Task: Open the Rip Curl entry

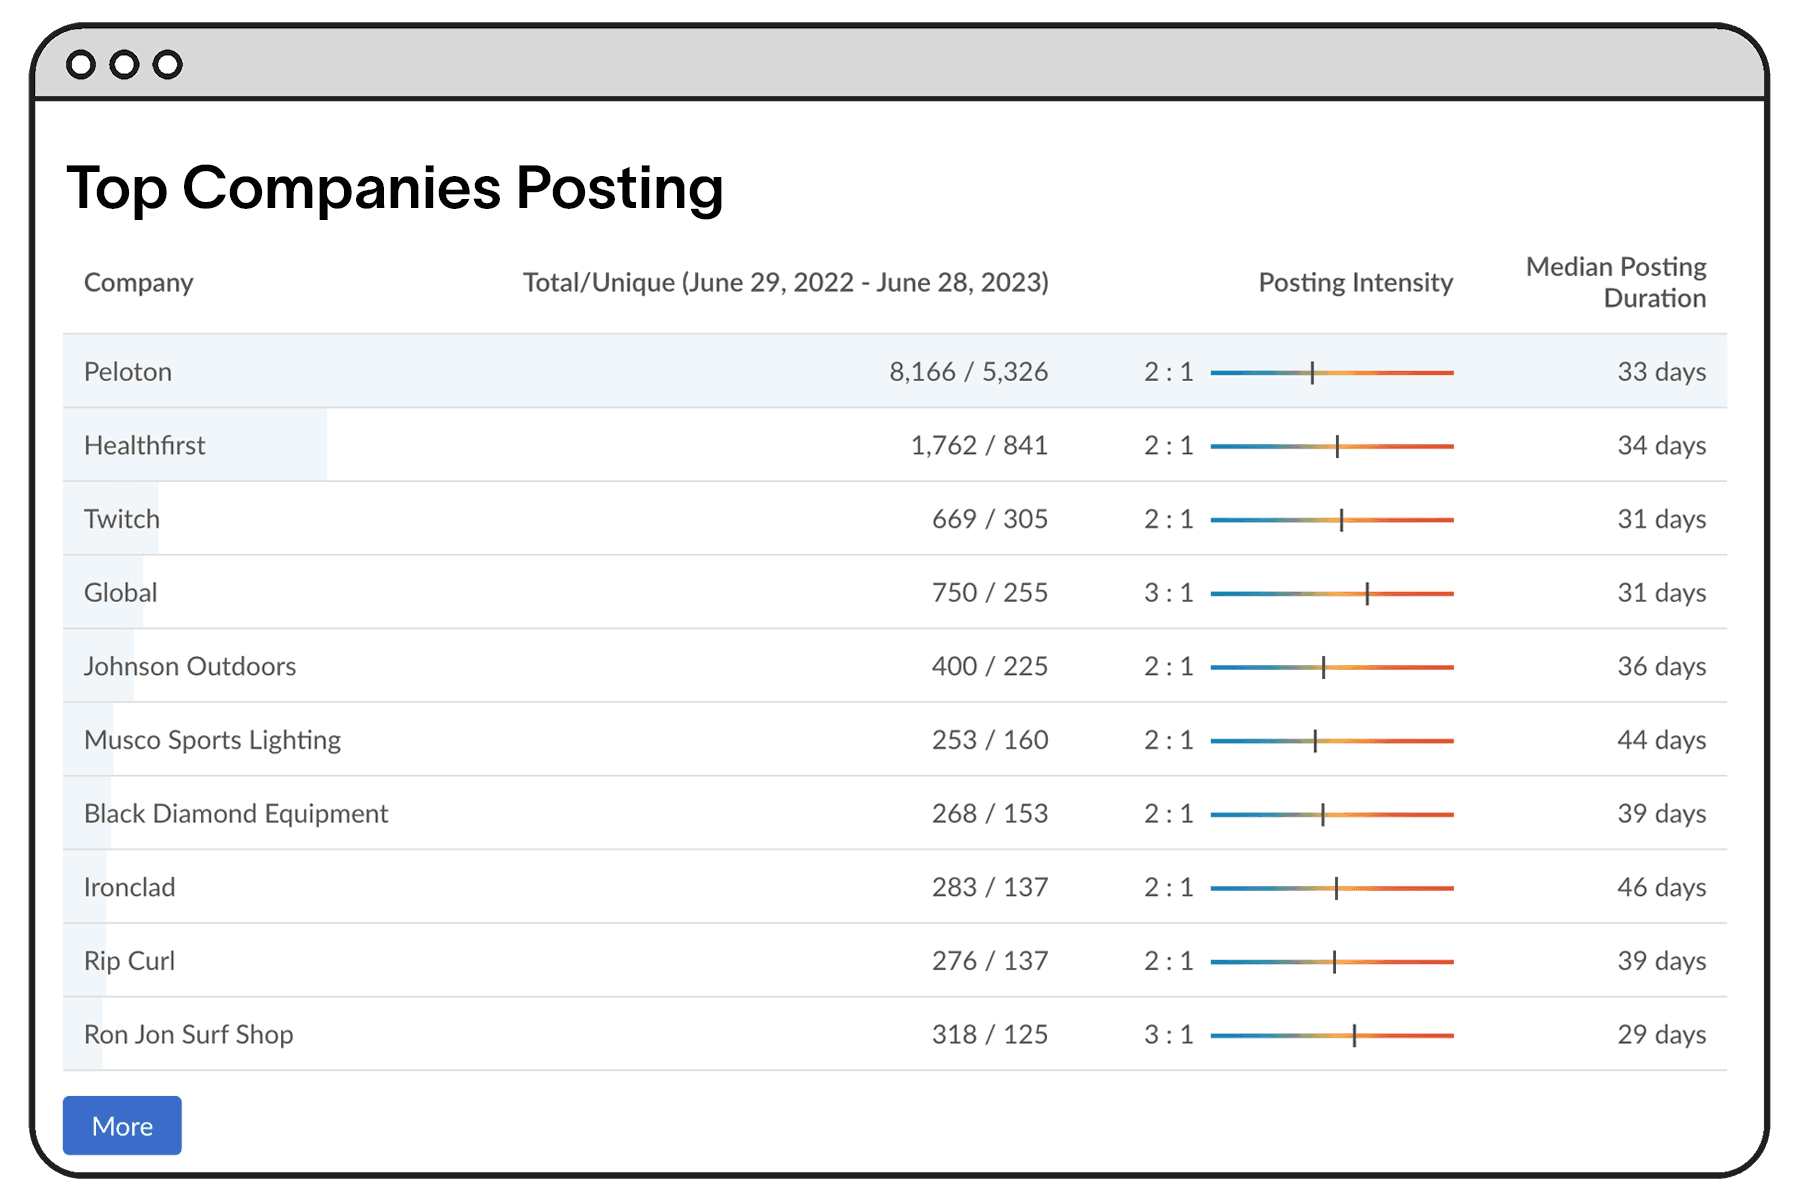Action: click(129, 961)
